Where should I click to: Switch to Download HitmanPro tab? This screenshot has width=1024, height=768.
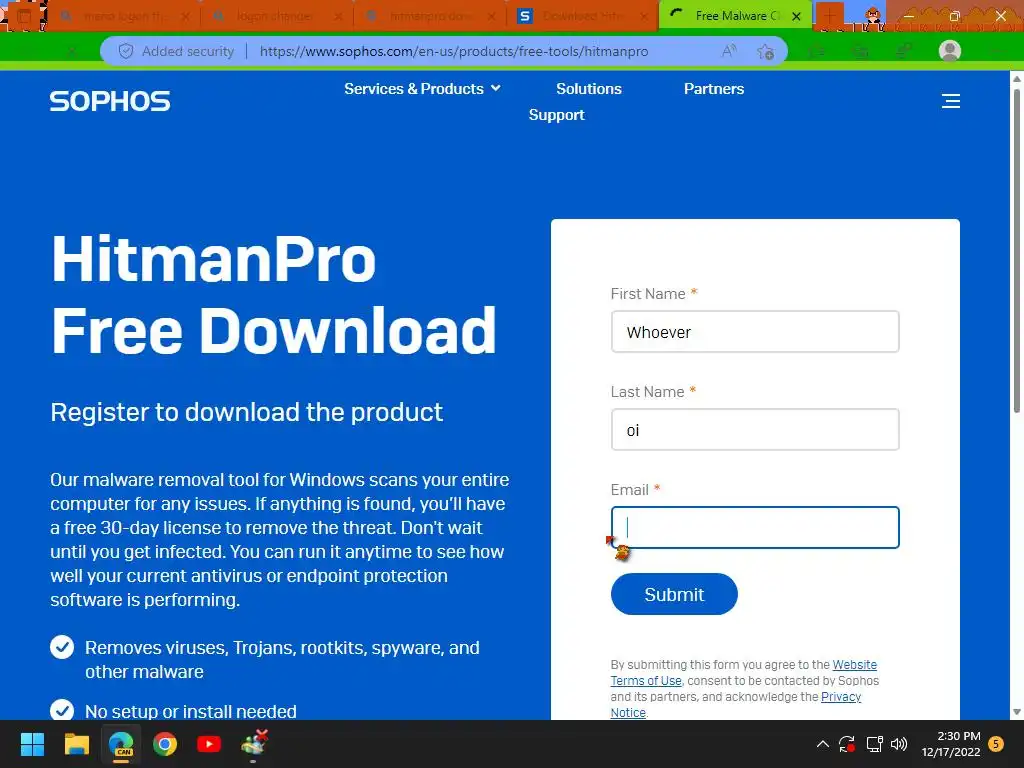coord(581,16)
